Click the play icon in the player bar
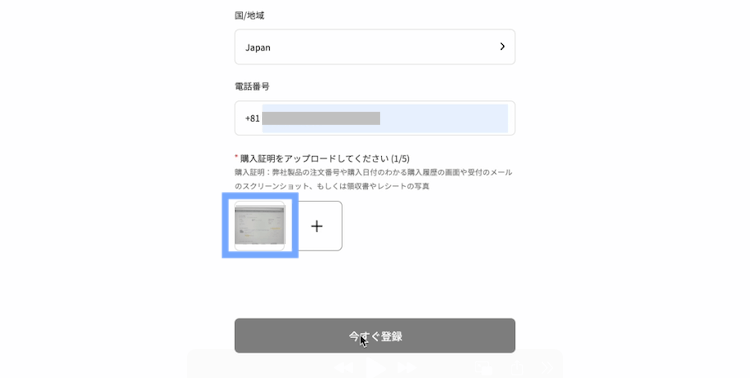This screenshot has height=378, width=750. click(x=376, y=367)
